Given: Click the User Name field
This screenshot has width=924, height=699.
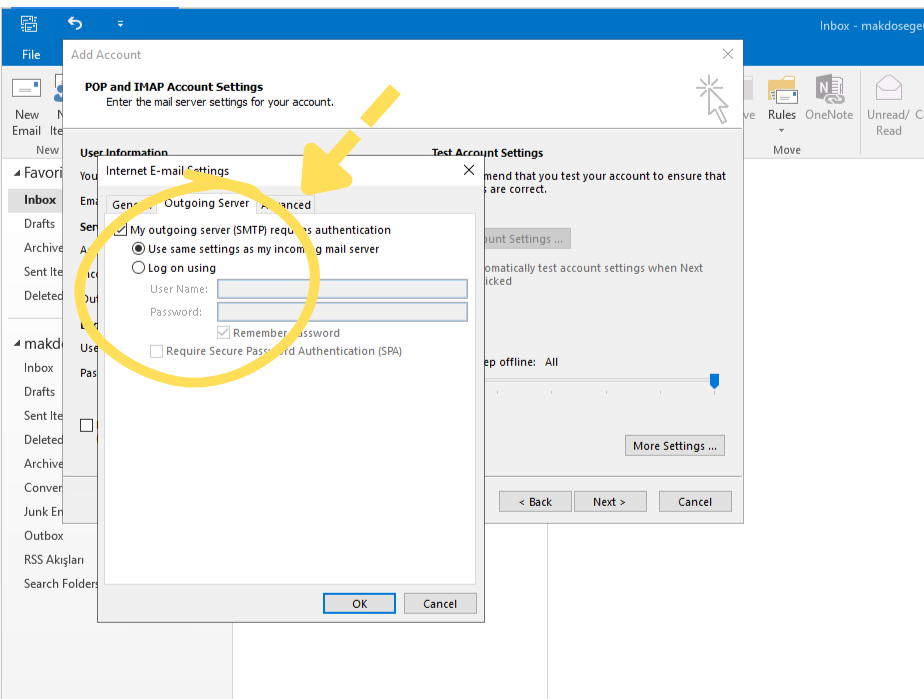Looking at the screenshot, I should [342, 289].
